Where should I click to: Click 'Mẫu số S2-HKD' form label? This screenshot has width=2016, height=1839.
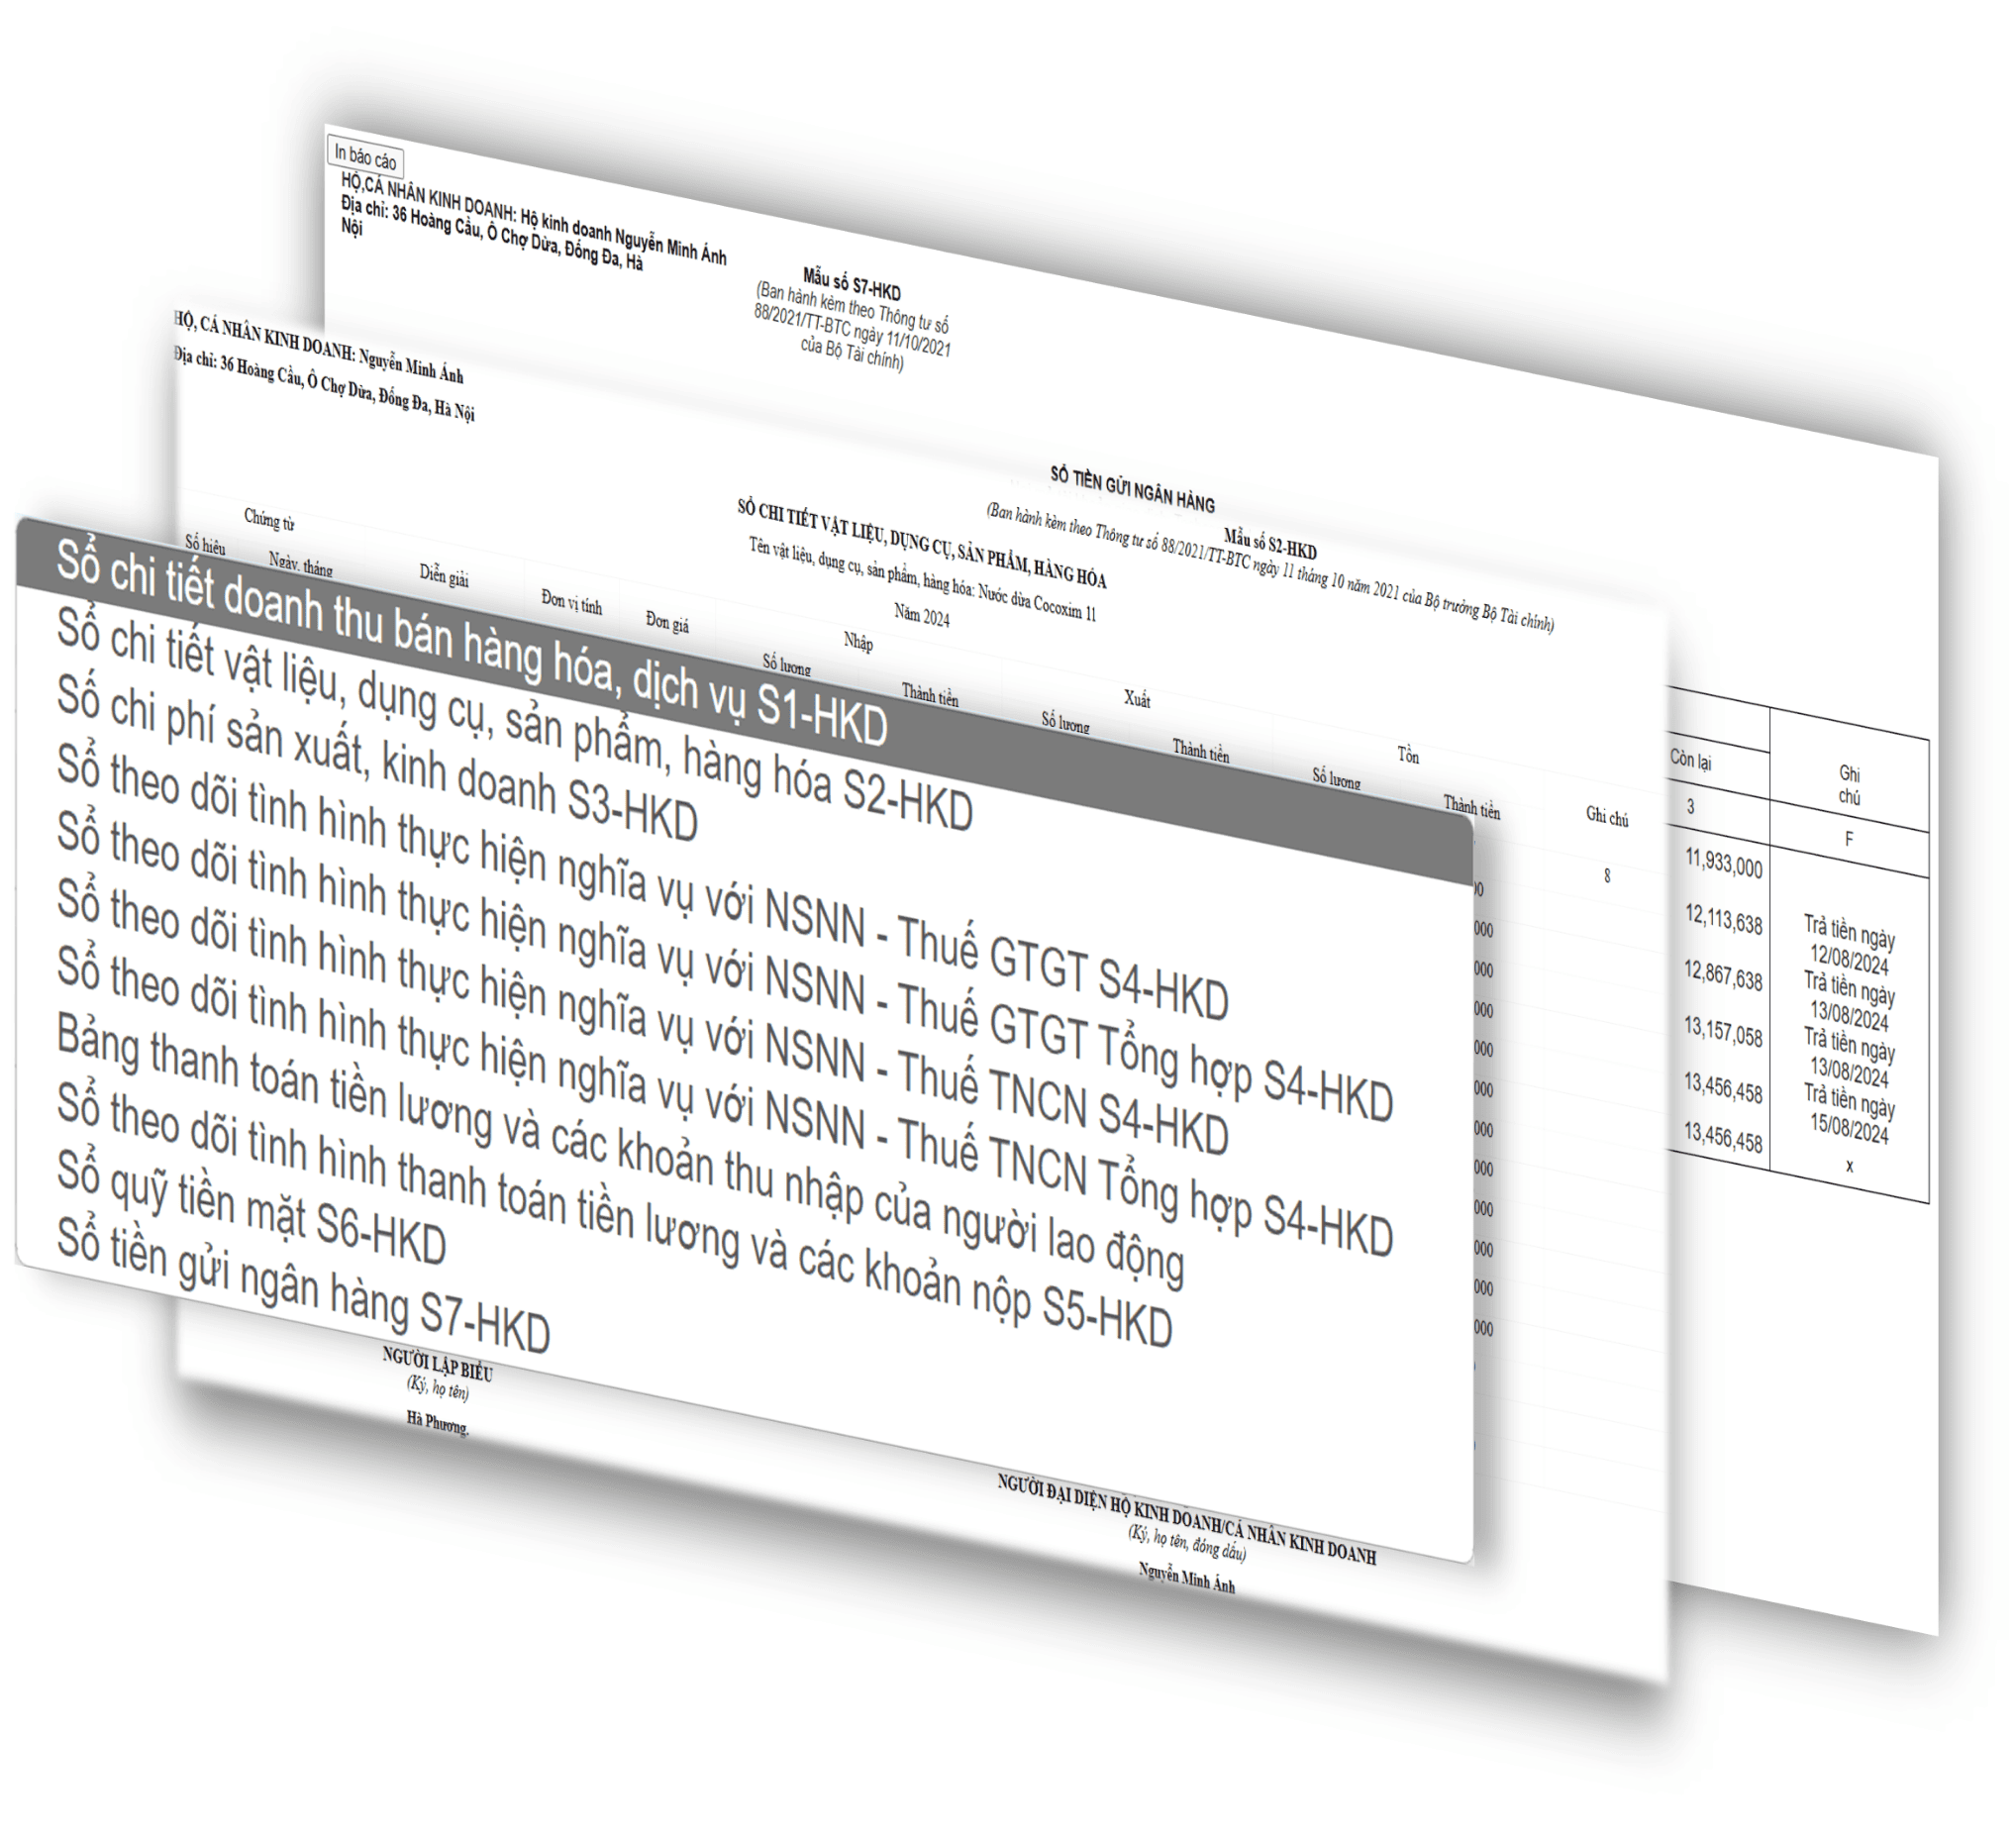pyautogui.click(x=1270, y=543)
